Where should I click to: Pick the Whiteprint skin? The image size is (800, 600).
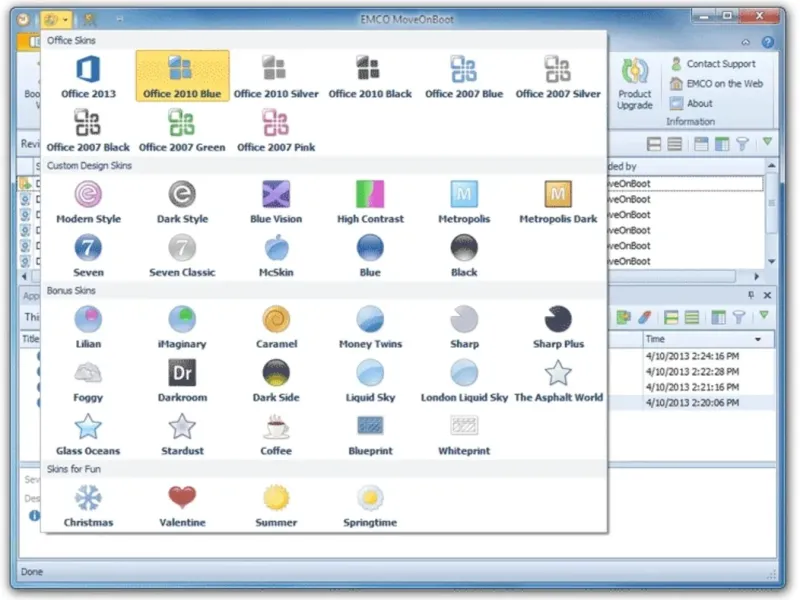(464, 434)
